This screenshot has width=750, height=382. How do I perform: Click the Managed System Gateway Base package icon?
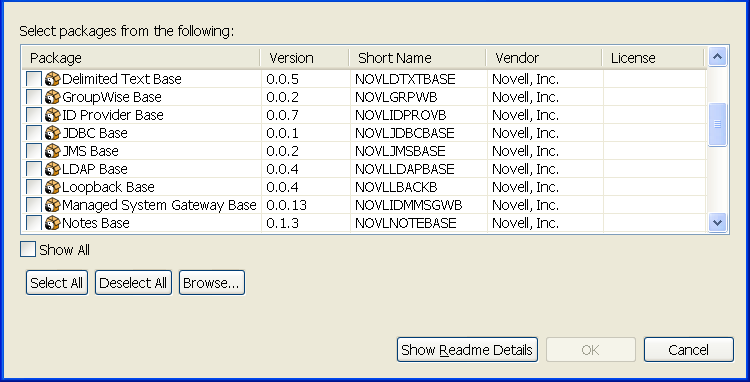point(53,205)
